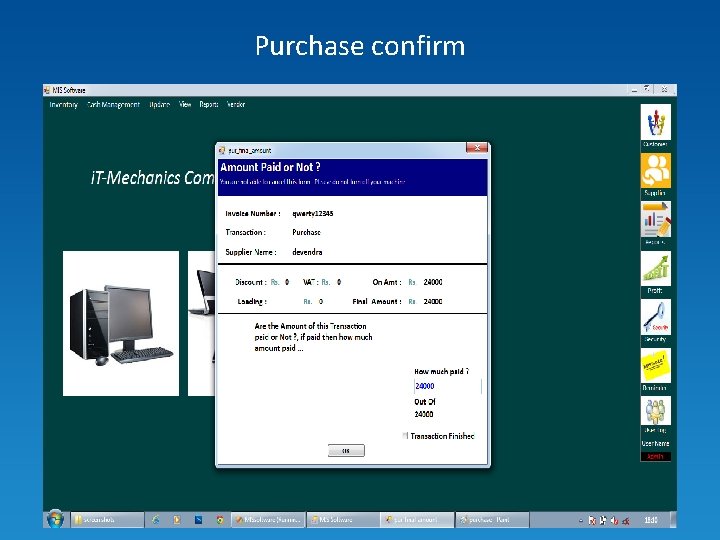Click the Final Amount value 24000
The image size is (720, 540).
(433, 302)
